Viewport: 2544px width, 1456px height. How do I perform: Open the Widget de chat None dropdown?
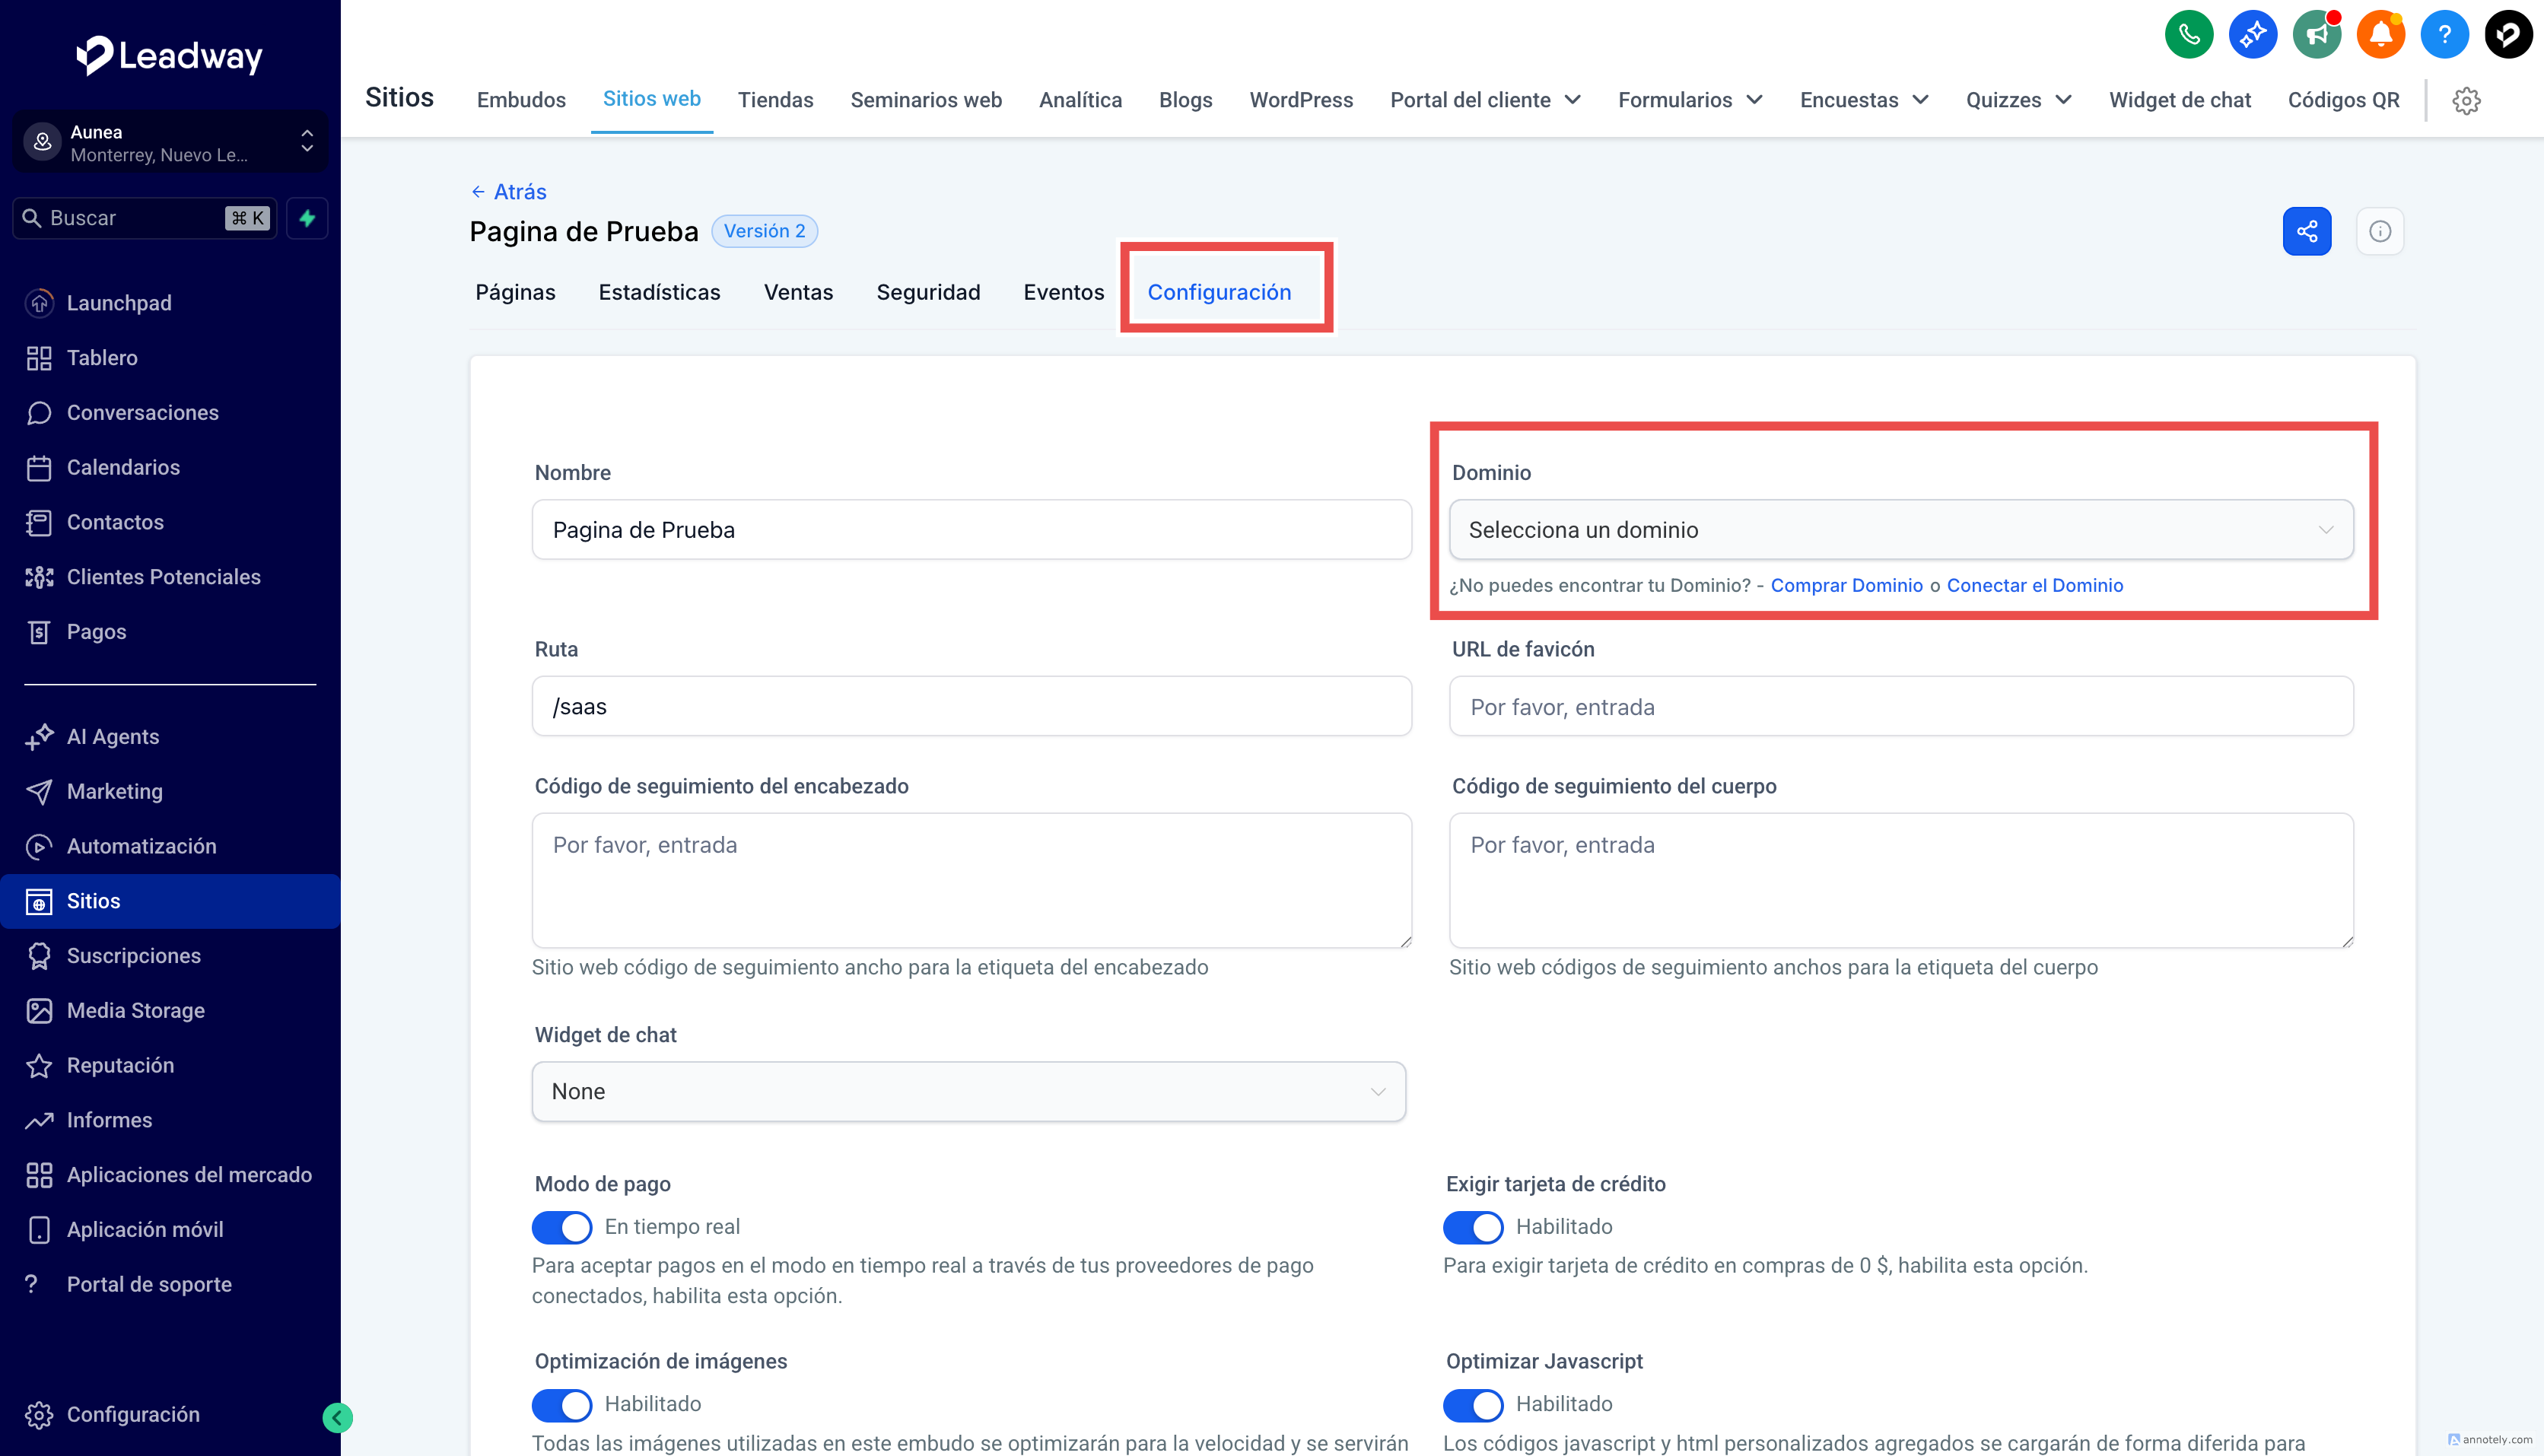[x=968, y=1091]
